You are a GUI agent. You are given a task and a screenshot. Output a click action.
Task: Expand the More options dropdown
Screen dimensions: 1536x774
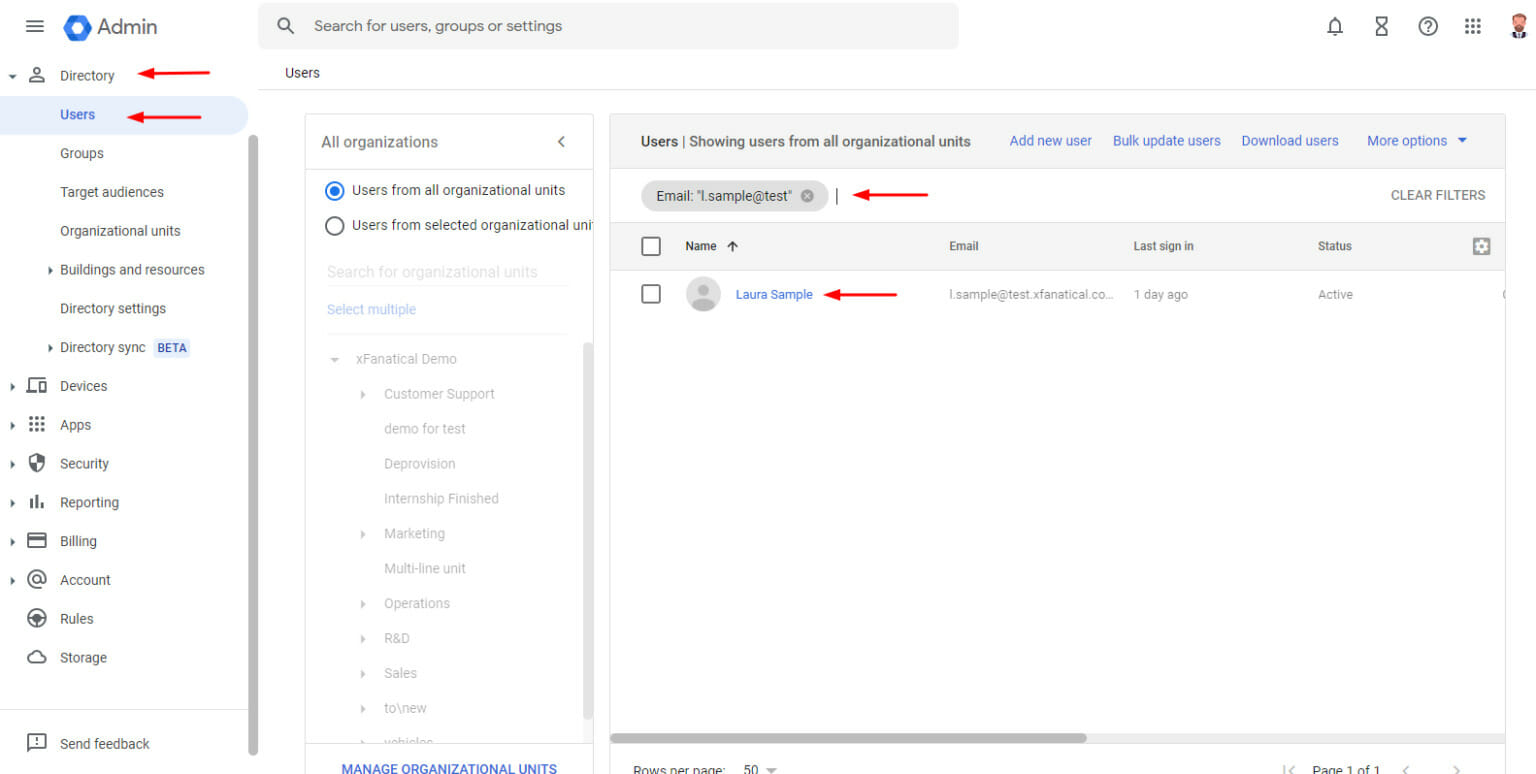click(x=1415, y=141)
